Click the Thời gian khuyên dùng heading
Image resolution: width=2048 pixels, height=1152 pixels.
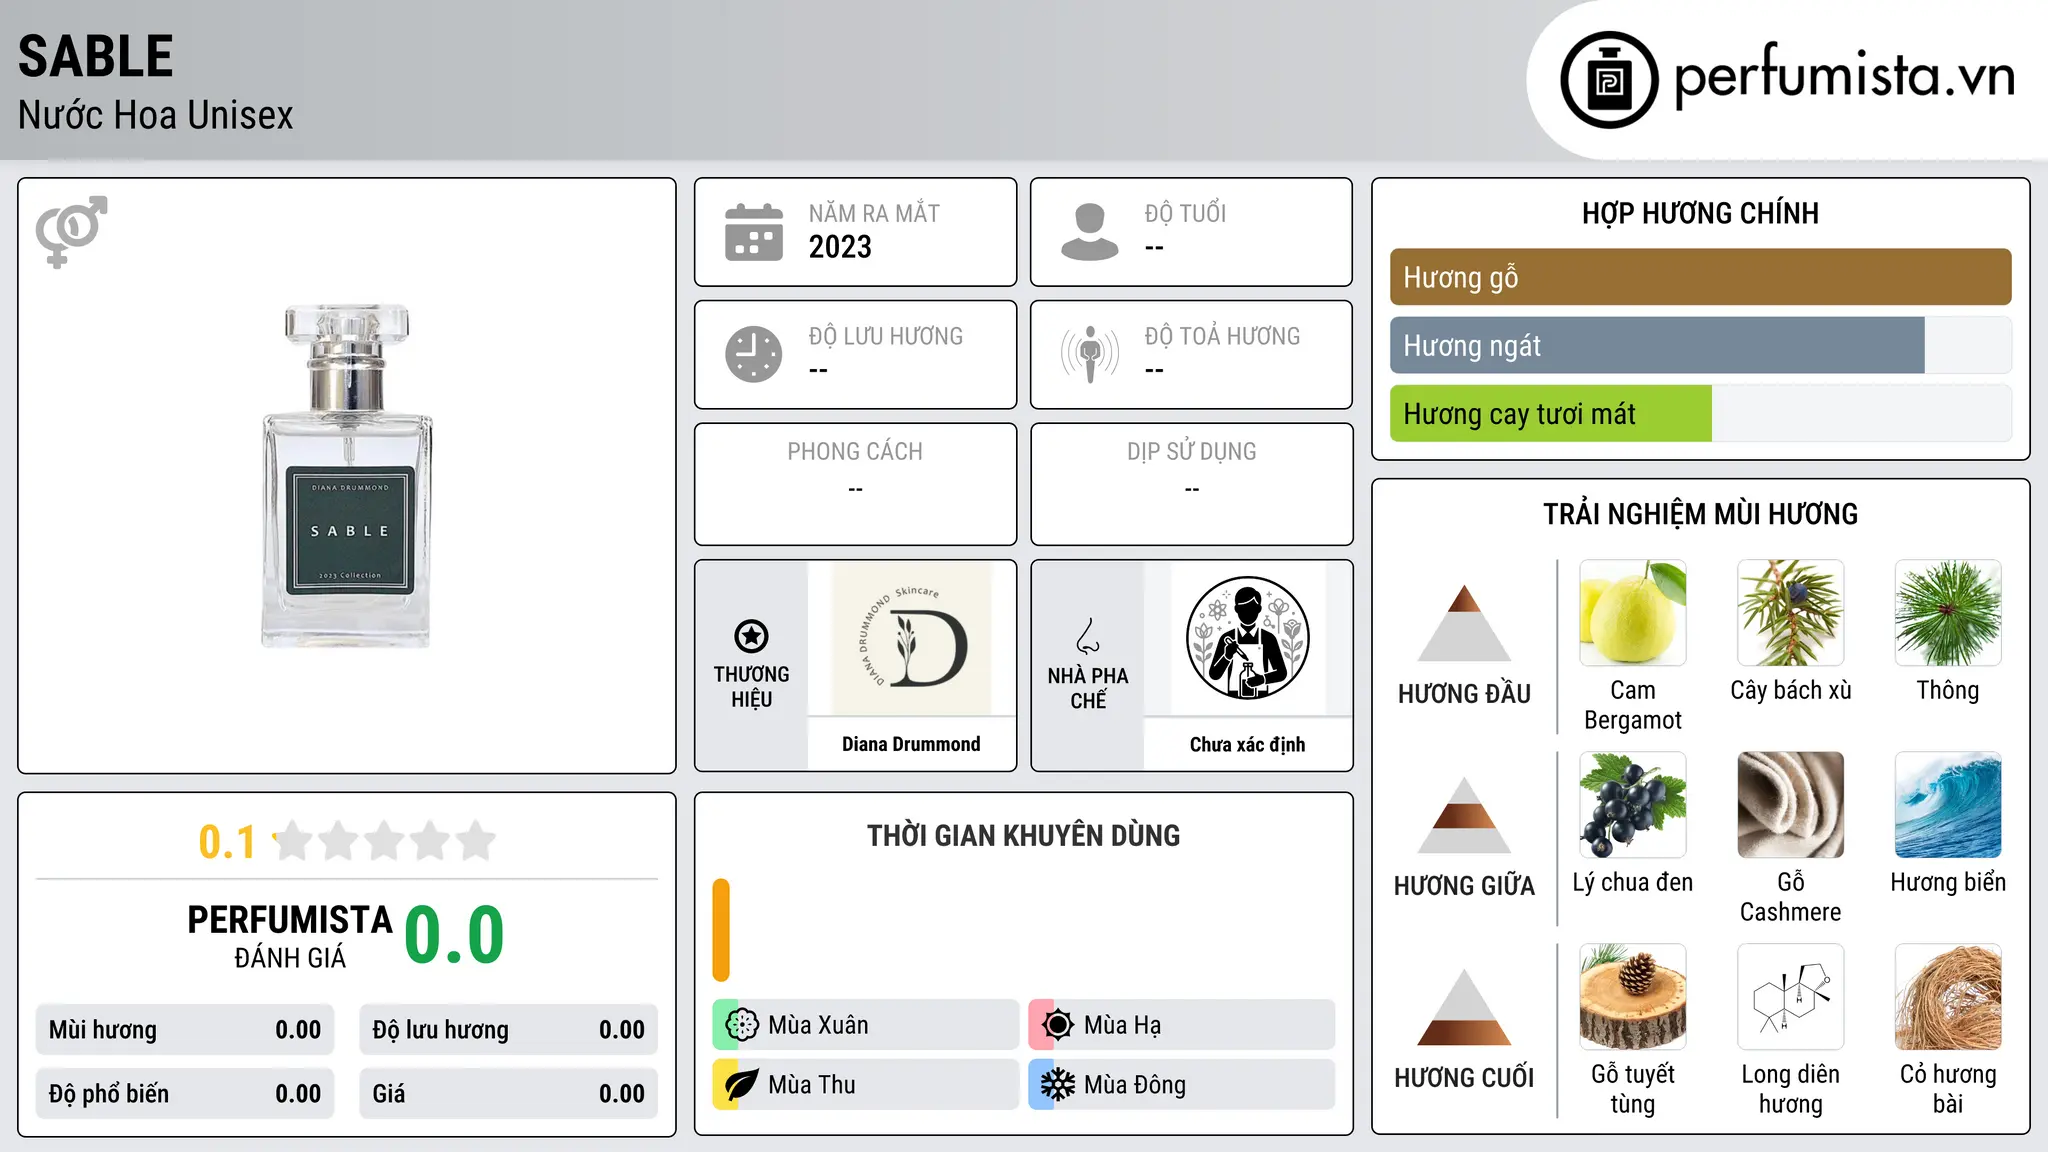pos(1023,836)
